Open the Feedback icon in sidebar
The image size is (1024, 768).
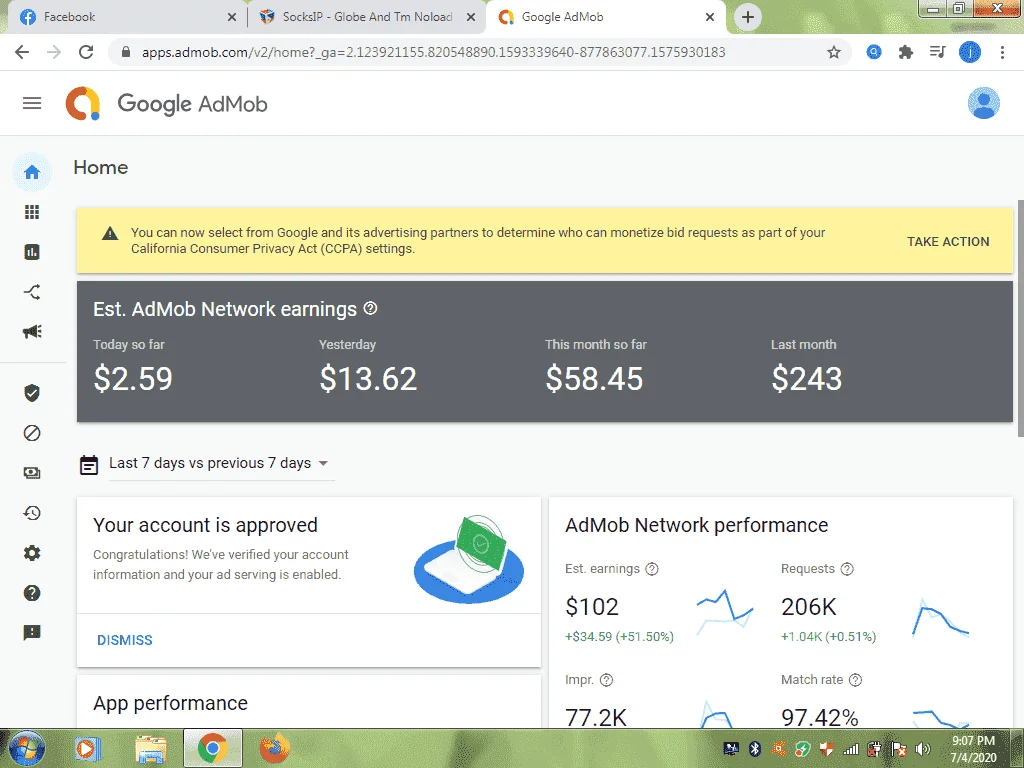tap(32, 632)
